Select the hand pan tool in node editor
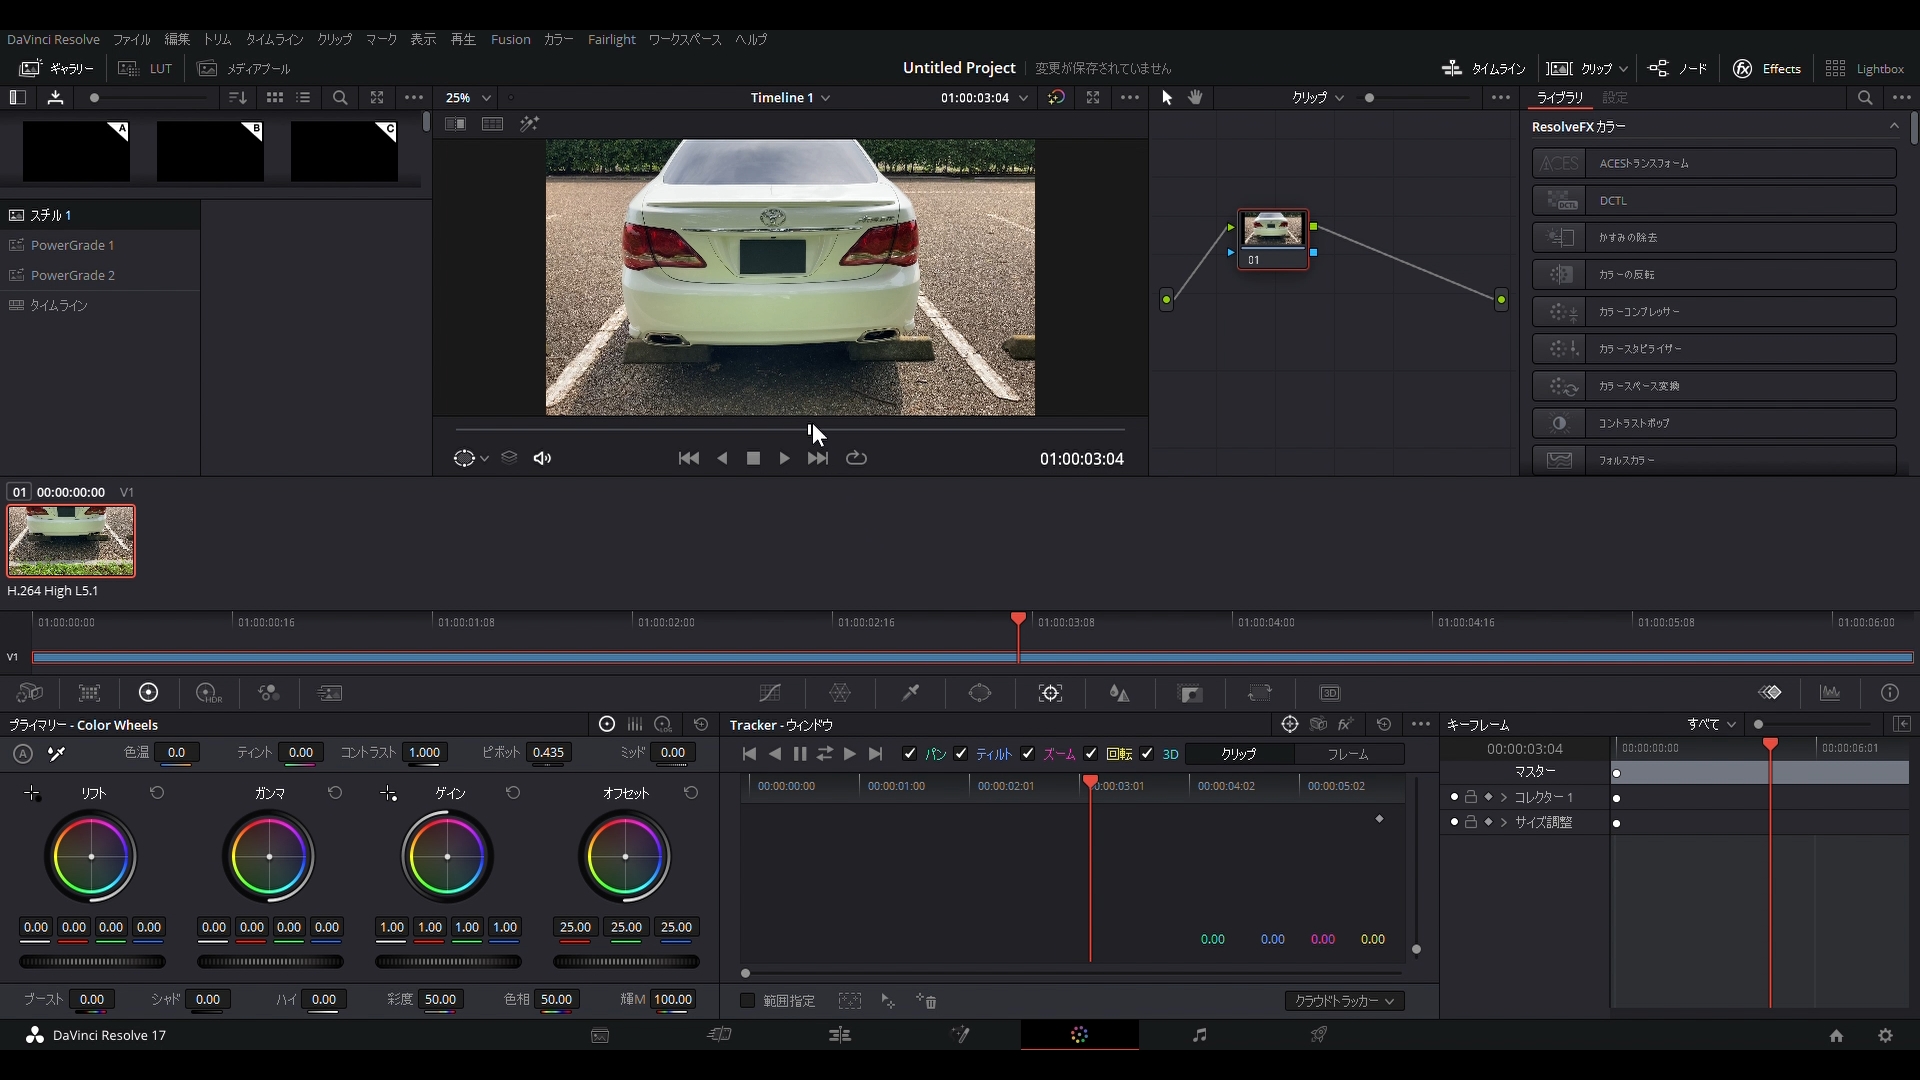The width and height of the screenshot is (1920, 1080). tap(1195, 97)
